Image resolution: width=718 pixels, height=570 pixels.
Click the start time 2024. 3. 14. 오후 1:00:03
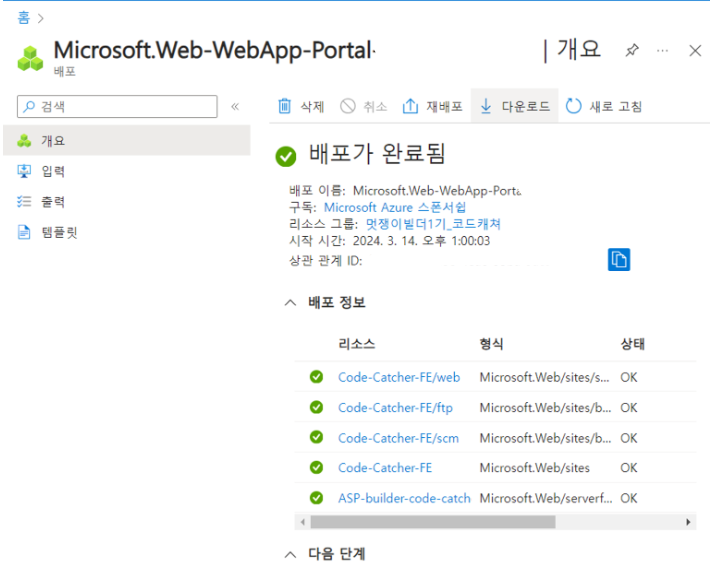[421, 241]
